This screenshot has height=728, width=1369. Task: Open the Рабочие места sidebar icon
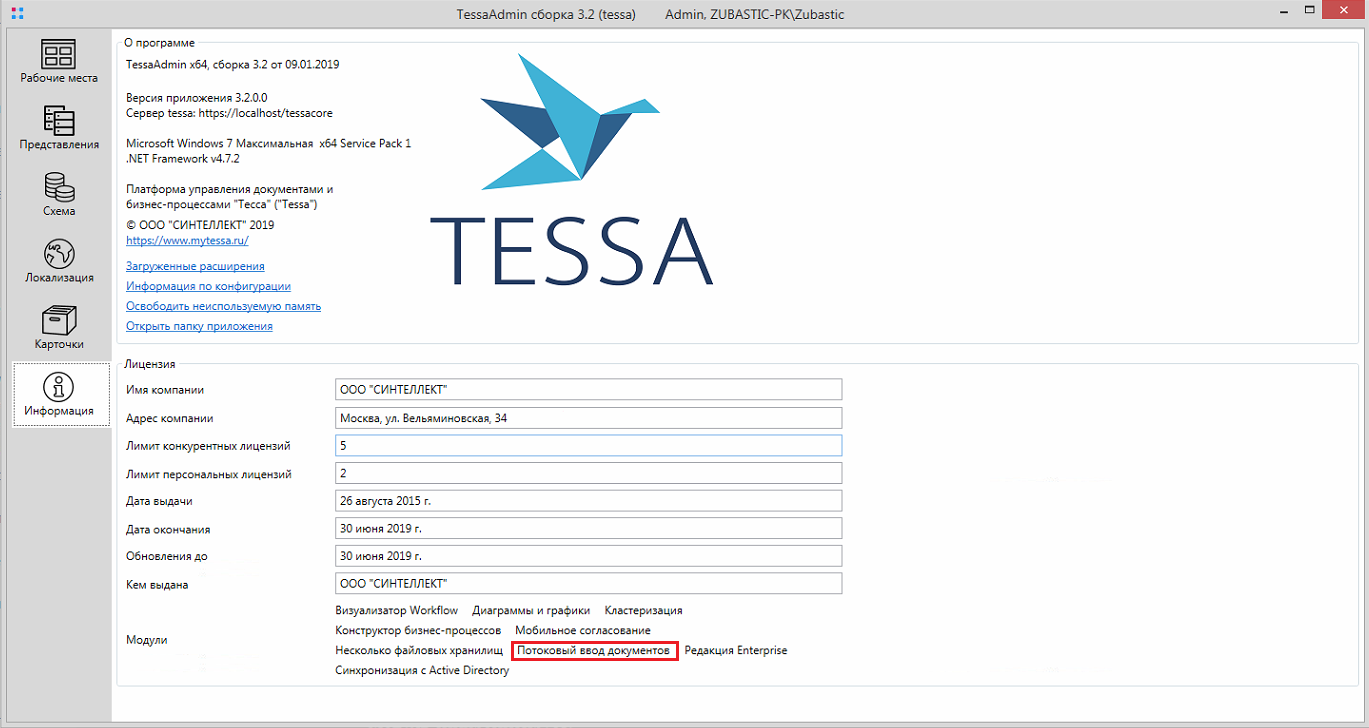click(x=59, y=54)
